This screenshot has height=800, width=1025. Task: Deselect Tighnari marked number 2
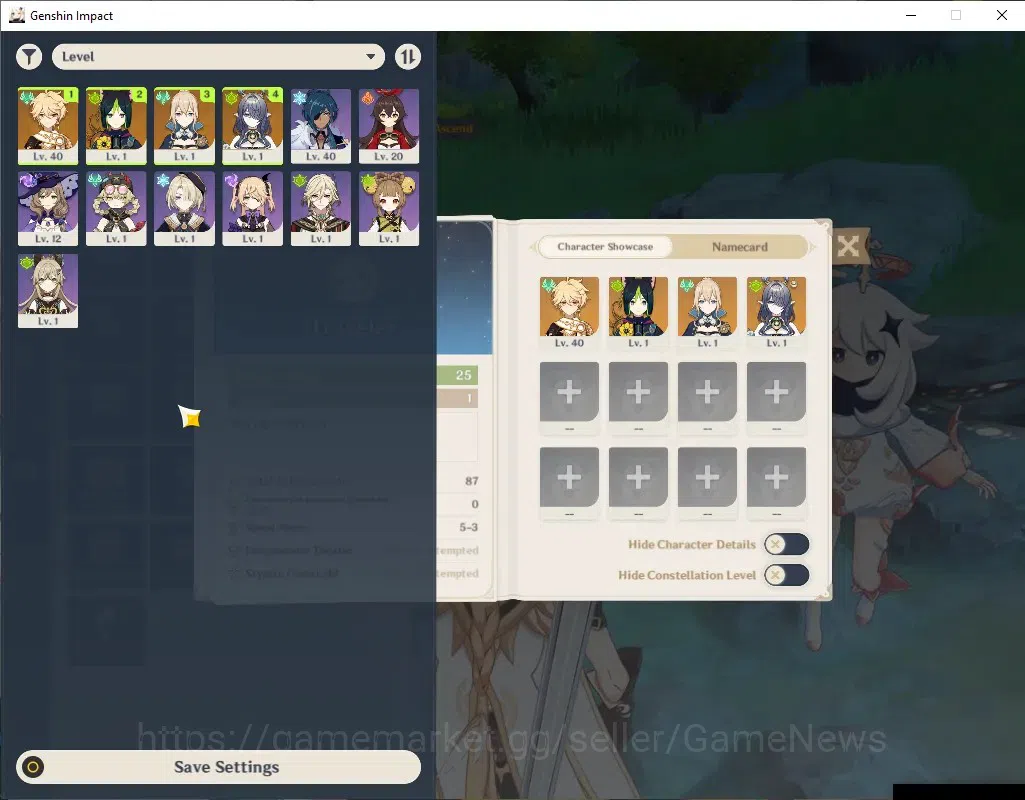point(116,125)
